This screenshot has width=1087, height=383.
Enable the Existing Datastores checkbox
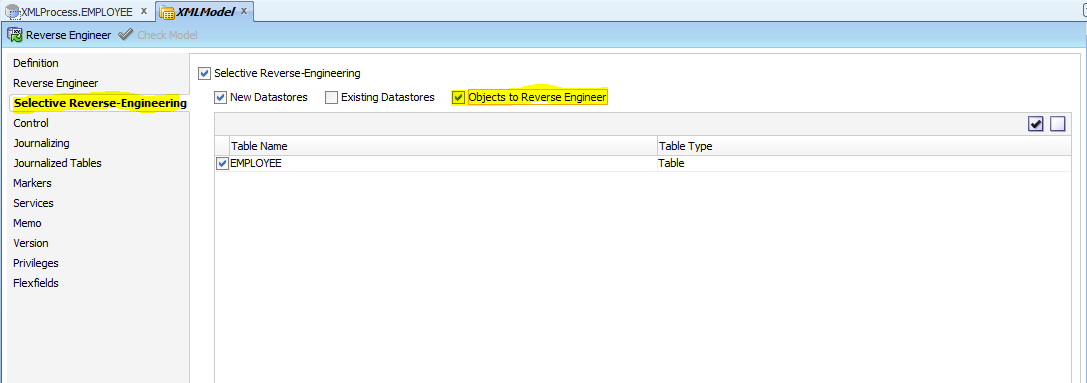pyautogui.click(x=331, y=98)
